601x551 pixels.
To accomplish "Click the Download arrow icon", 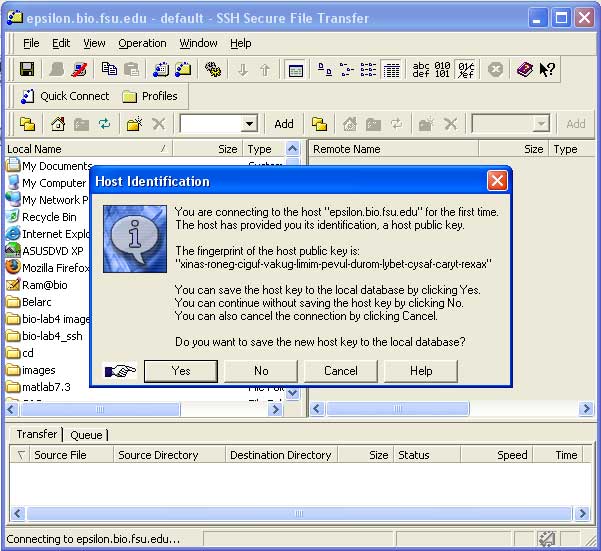I will tap(243, 70).
